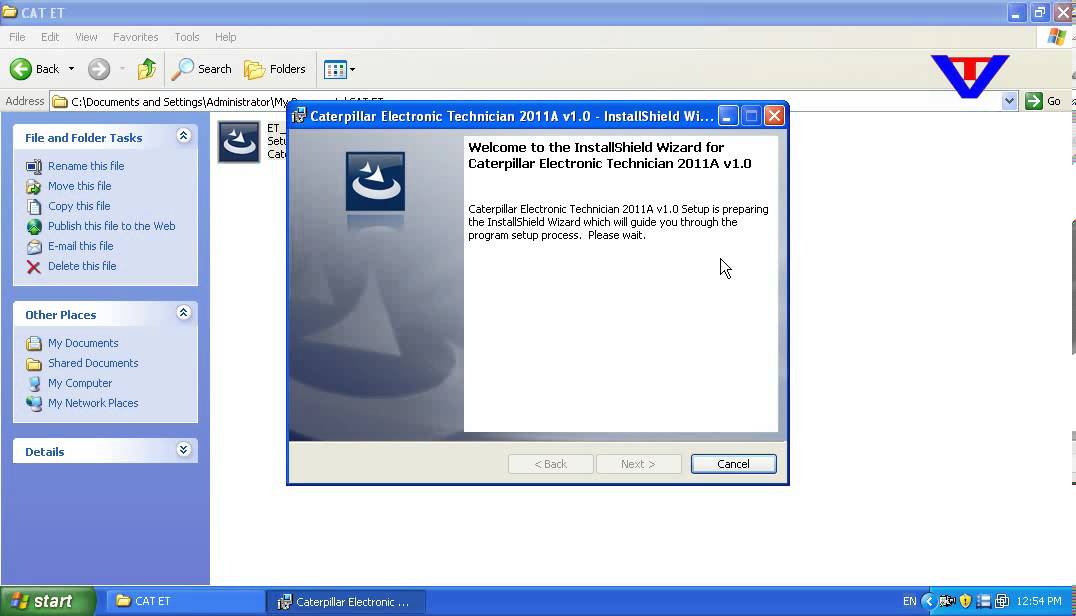This screenshot has height=616, width=1076.
Task: Open the Views dropdown button
Action: [x=340, y=69]
